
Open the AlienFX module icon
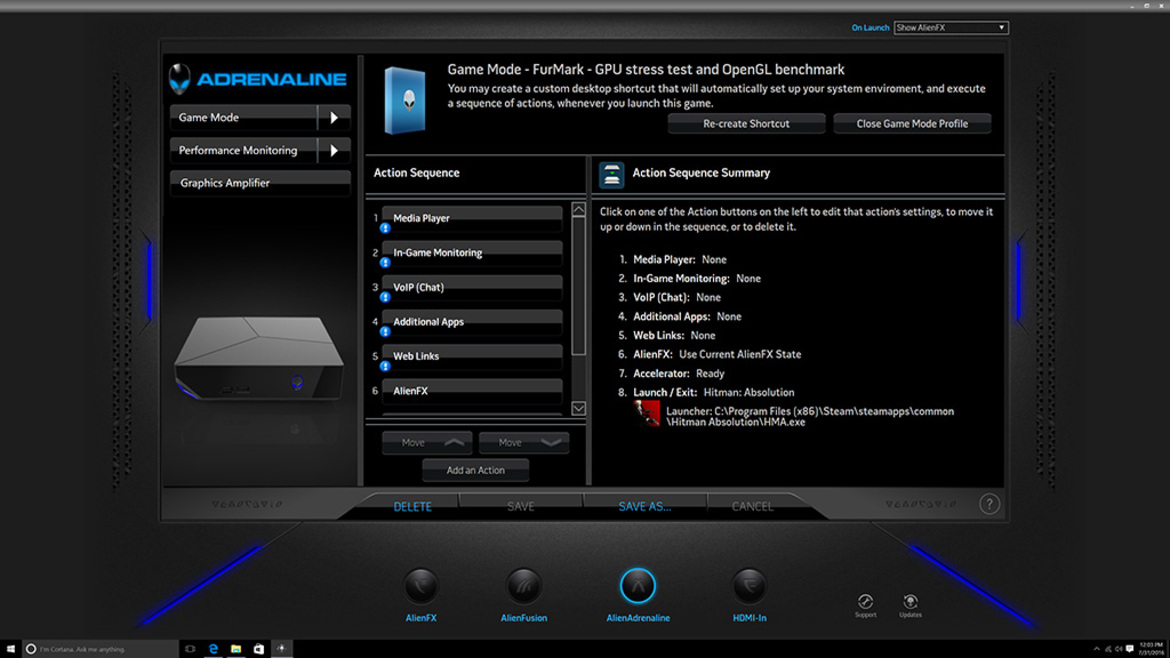pos(421,586)
